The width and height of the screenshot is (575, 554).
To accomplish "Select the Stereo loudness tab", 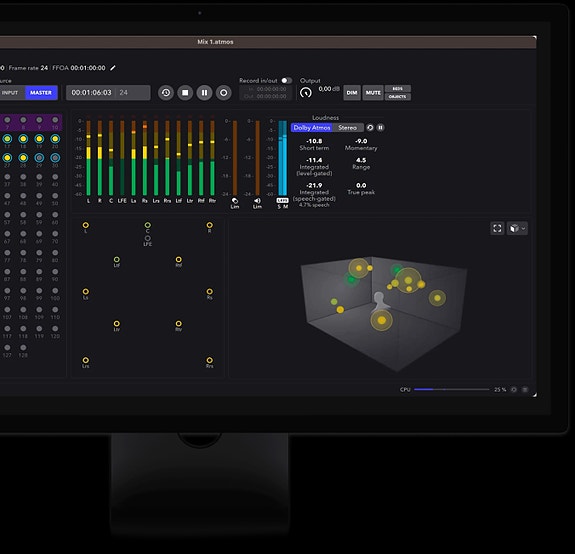I will pos(348,128).
